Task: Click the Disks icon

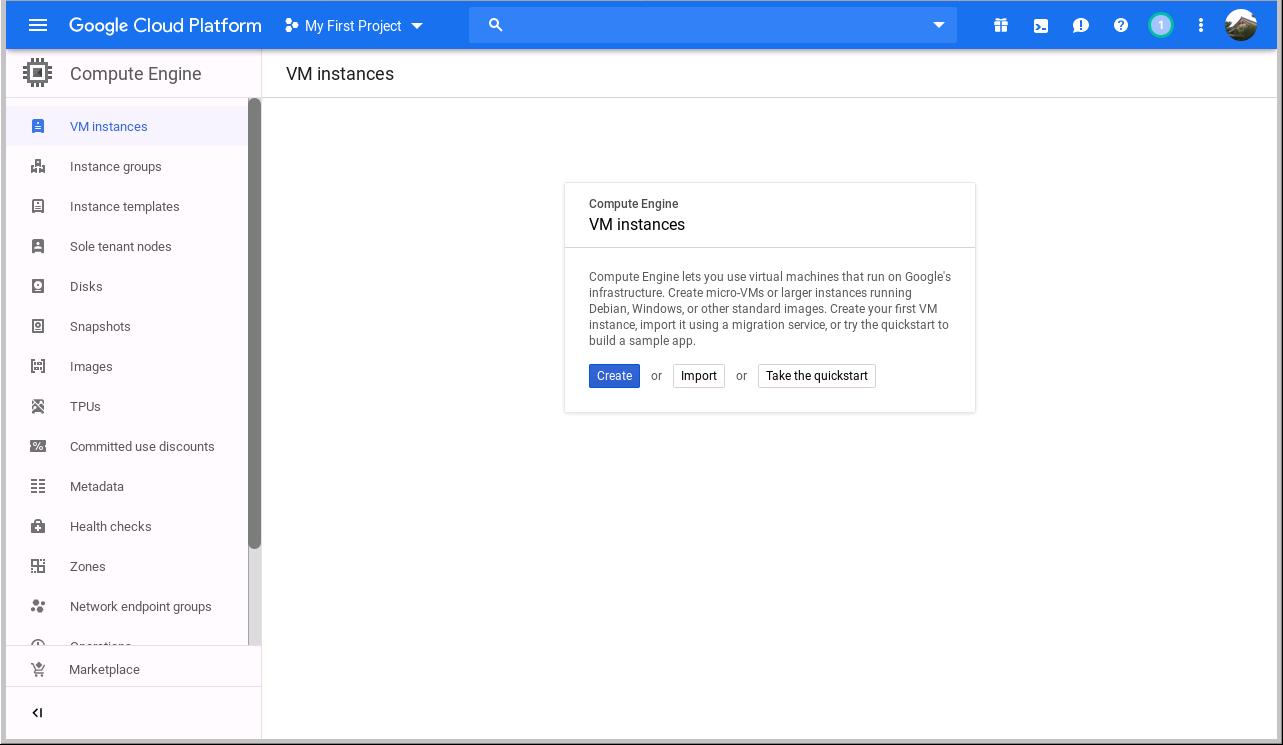Action: coord(38,286)
